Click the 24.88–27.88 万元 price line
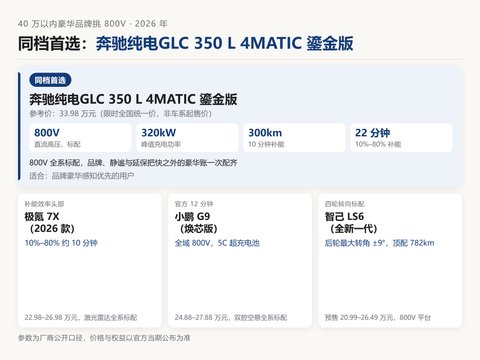 pyautogui.click(x=231, y=317)
